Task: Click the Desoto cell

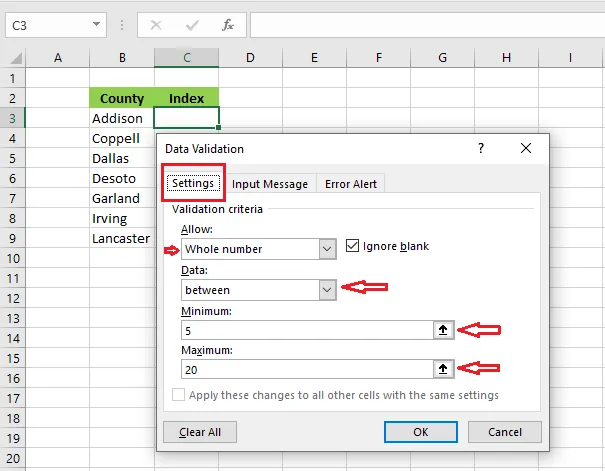Action: pos(122,179)
